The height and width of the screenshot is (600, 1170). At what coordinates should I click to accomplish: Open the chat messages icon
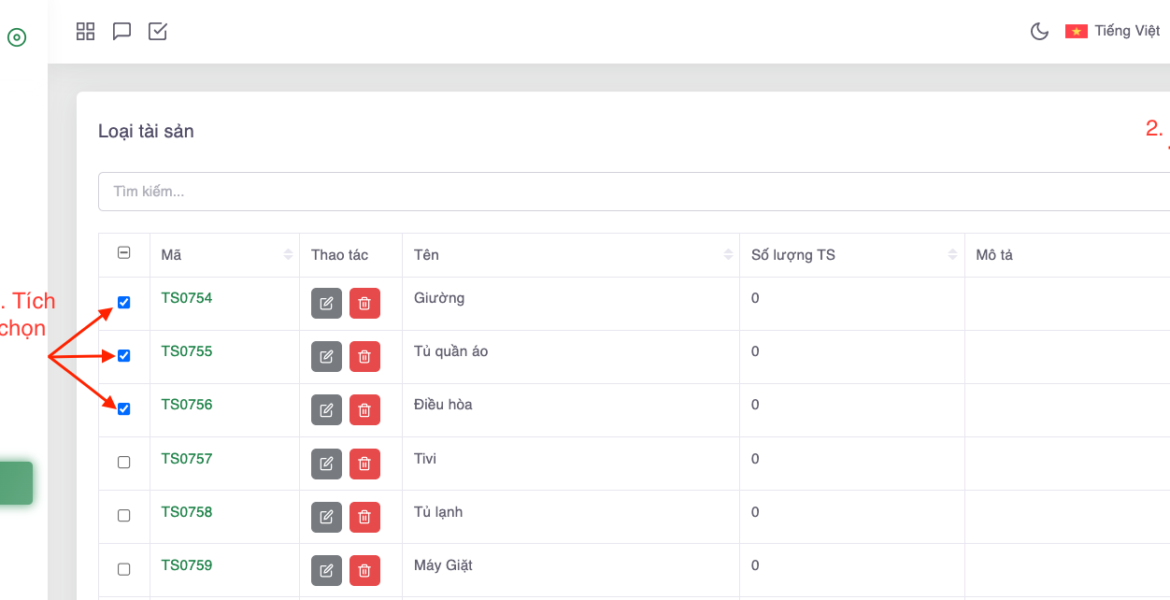122,31
